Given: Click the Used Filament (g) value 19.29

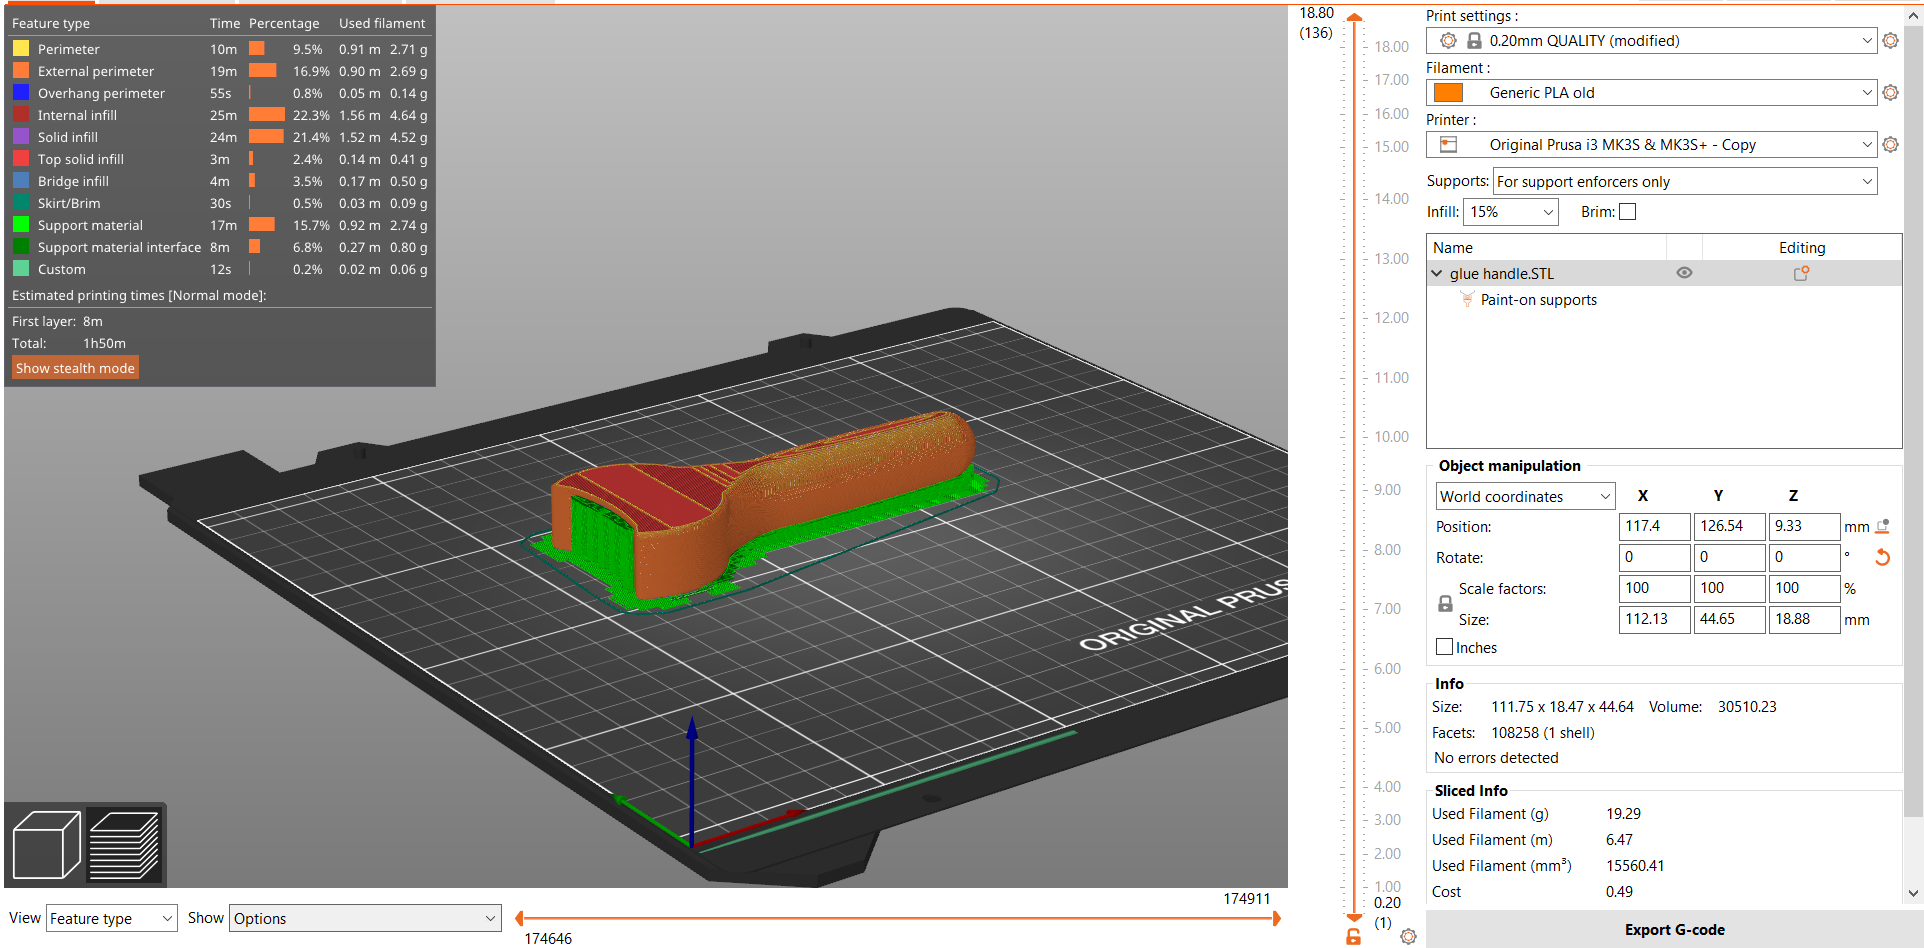Looking at the screenshot, I should click(x=1623, y=814).
